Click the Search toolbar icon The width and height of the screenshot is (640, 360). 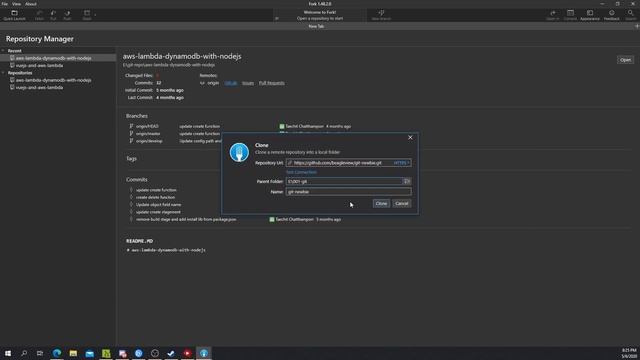pyautogui.click(x=631, y=15)
